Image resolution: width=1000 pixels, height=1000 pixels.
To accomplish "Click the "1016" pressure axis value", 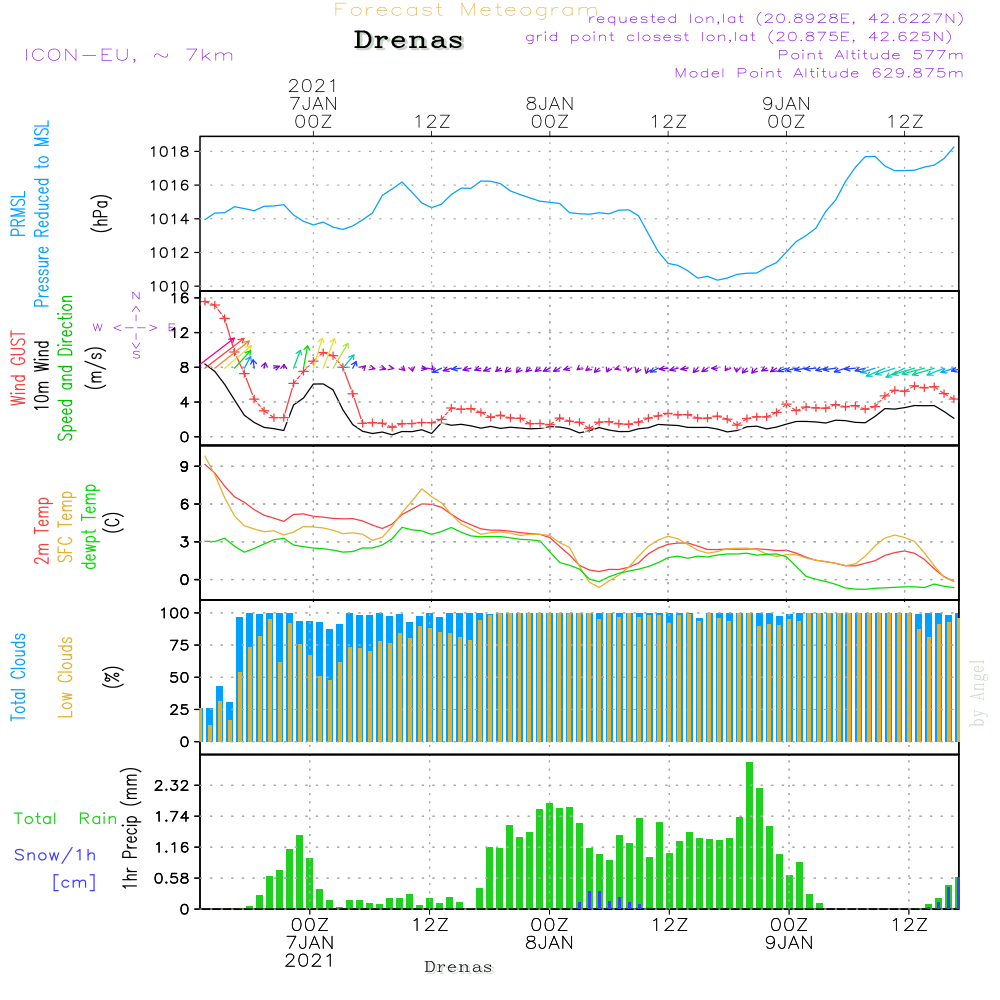I will pos(170,186).
